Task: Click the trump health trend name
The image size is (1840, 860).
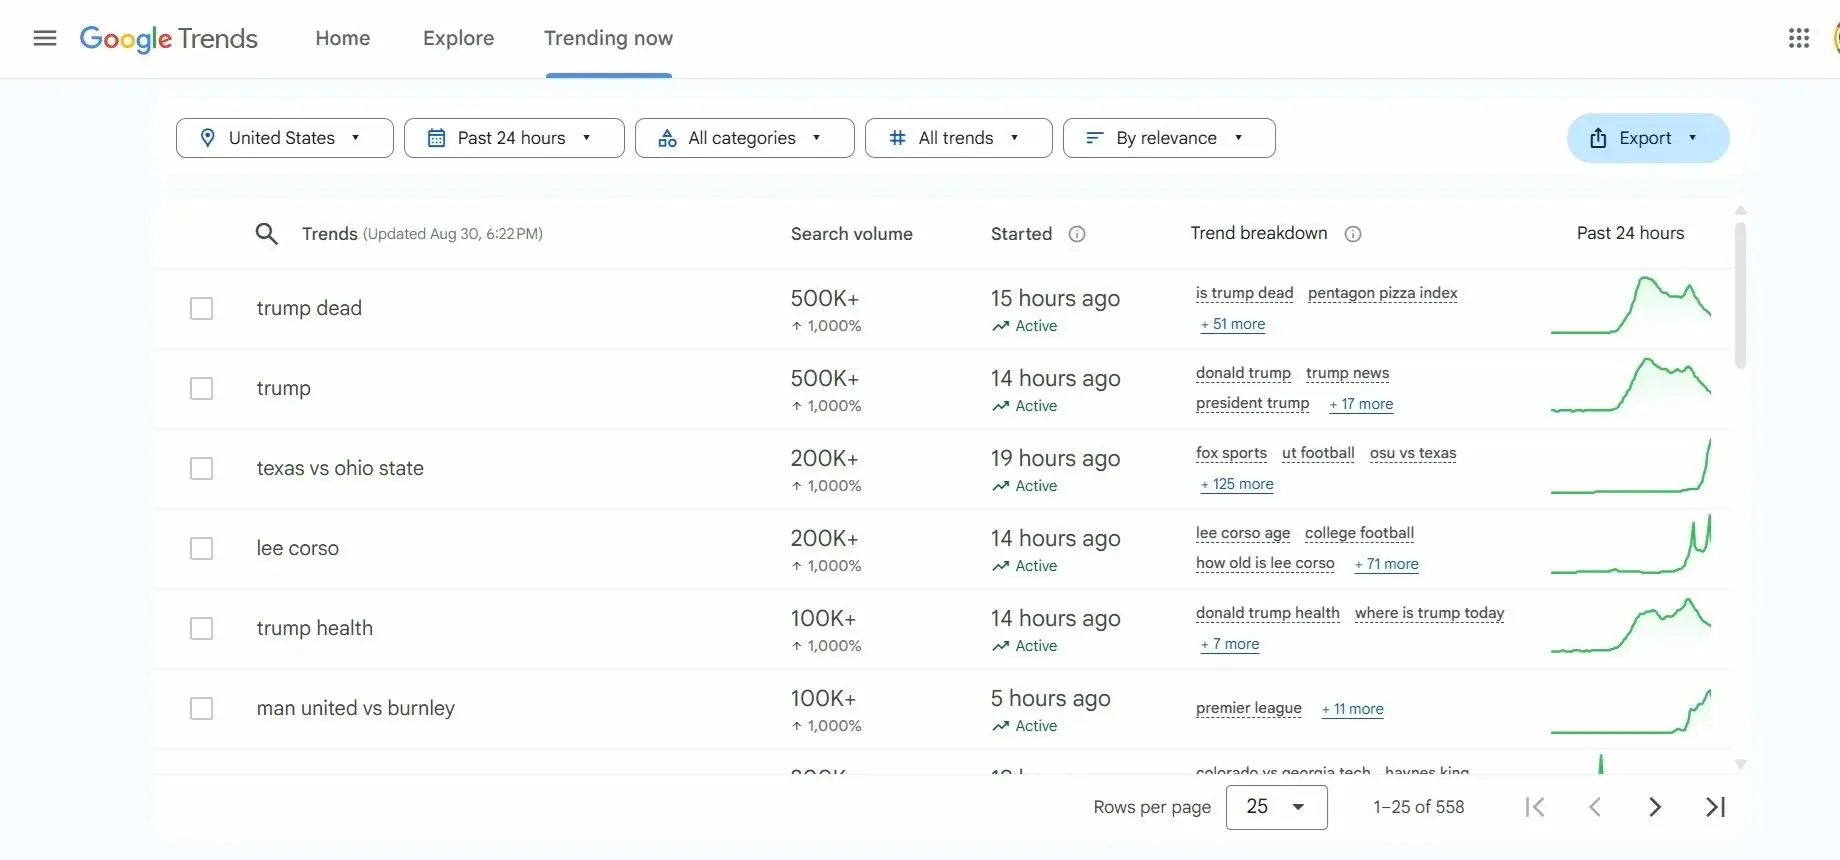Action: click(315, 628)
